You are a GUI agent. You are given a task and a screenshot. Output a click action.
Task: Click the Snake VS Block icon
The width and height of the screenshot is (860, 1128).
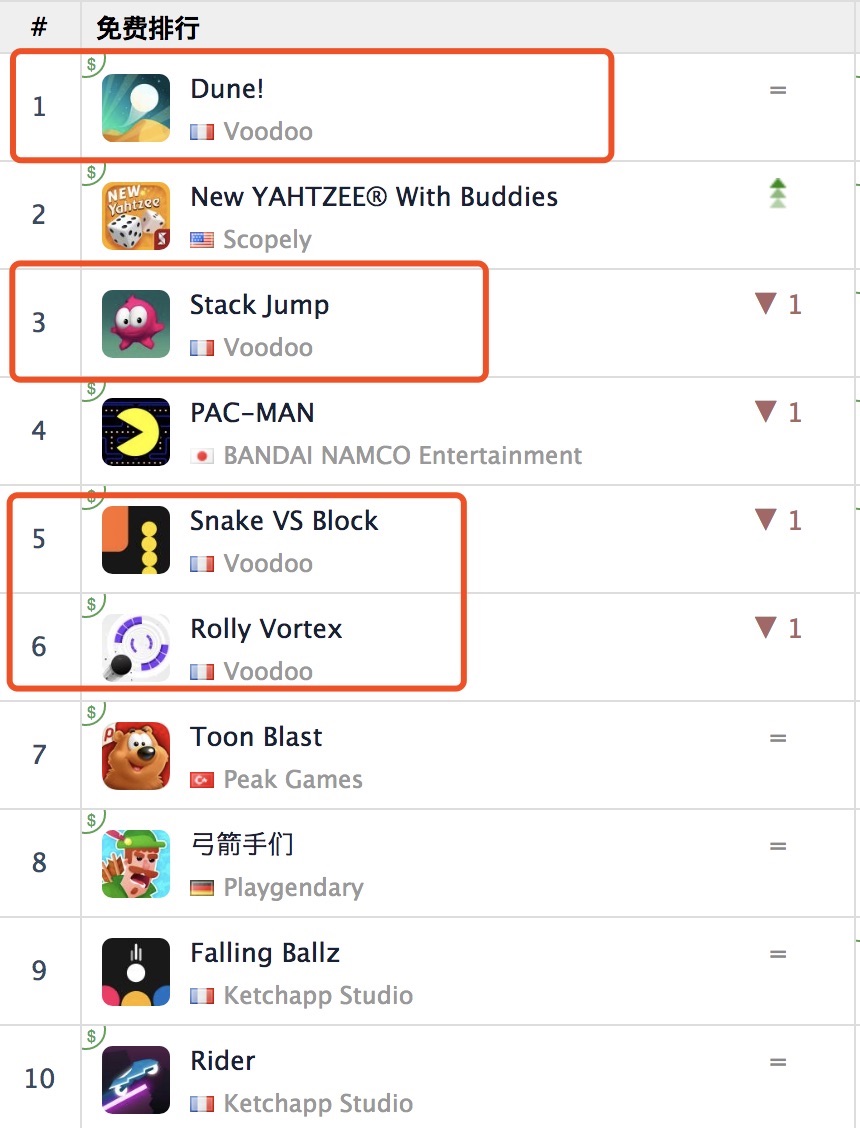coord(136,540)
